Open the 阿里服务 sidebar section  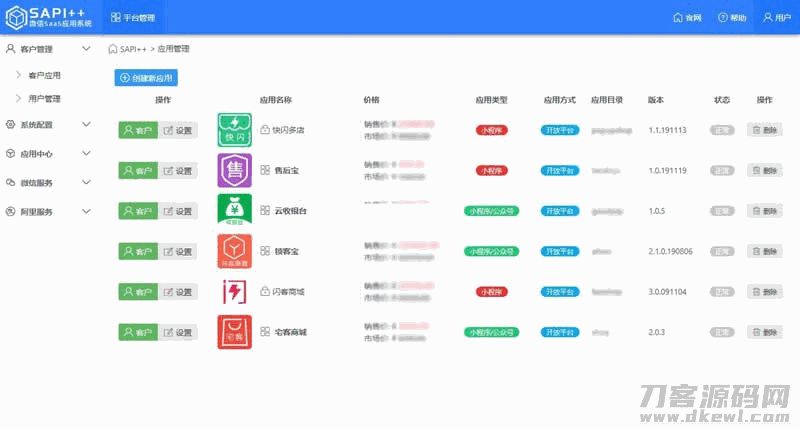(47, 212)
